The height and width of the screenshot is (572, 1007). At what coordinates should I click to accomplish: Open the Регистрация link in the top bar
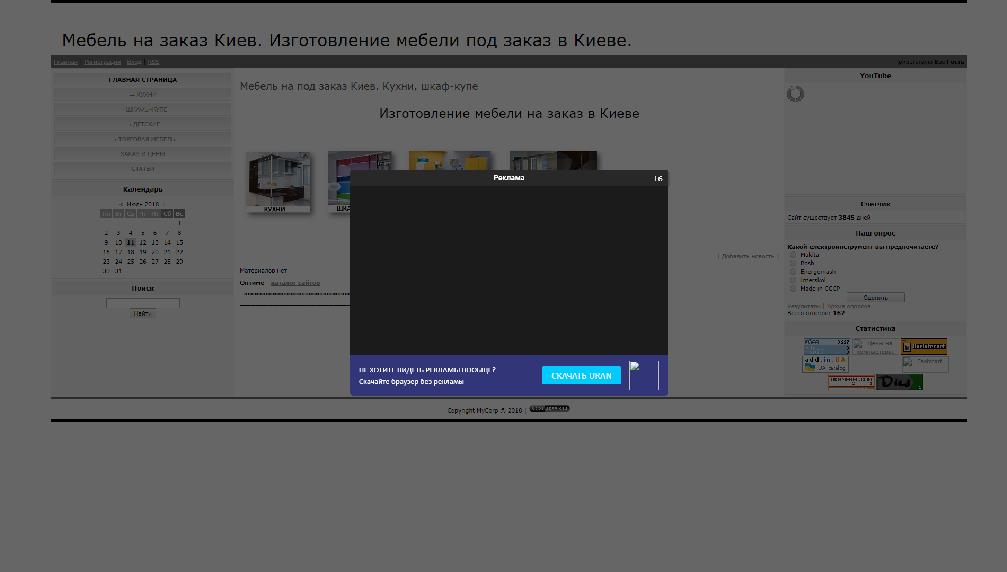coord(103,62)
